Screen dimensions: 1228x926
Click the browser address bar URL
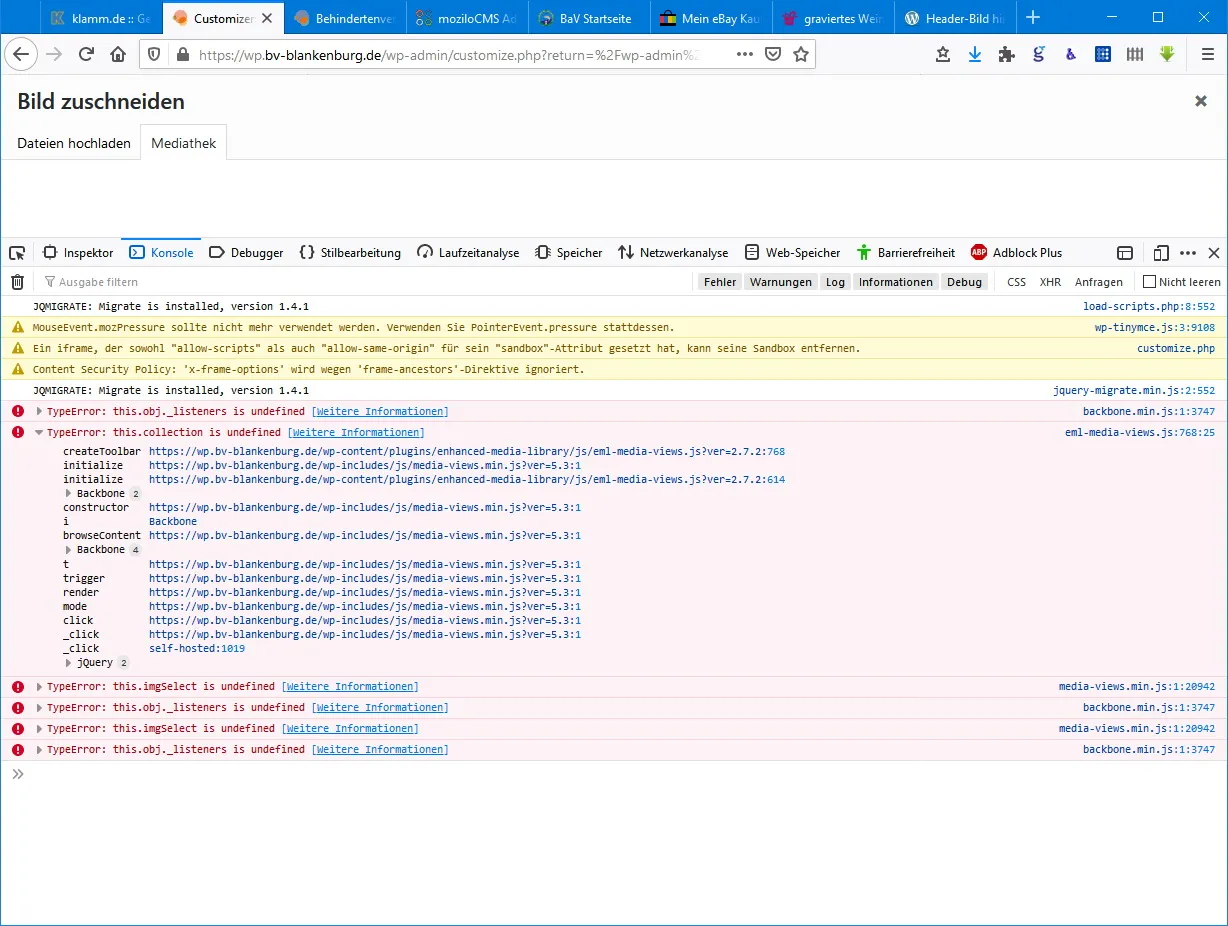(450, 55)
